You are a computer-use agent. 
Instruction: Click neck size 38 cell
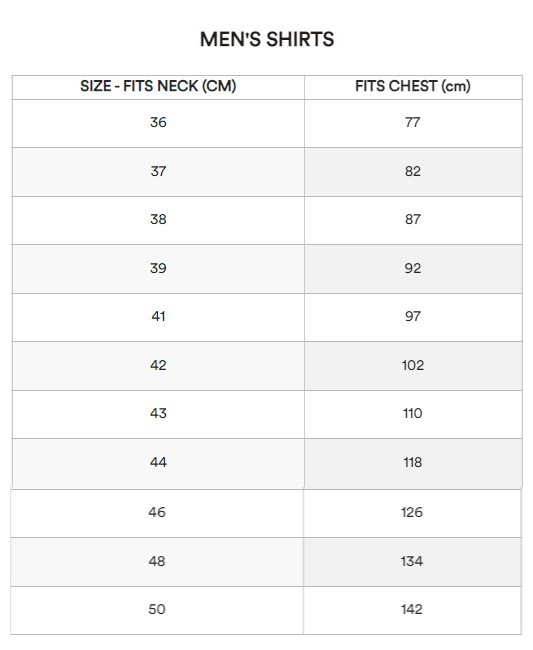(158, 220)
